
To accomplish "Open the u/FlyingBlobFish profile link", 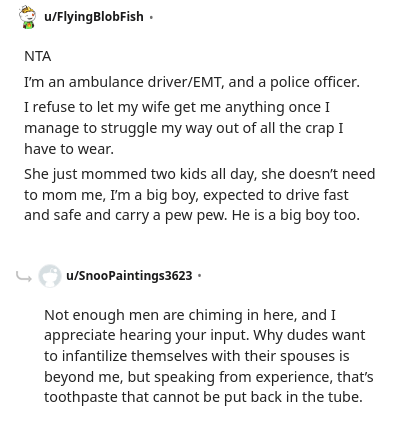I will 94,17.
